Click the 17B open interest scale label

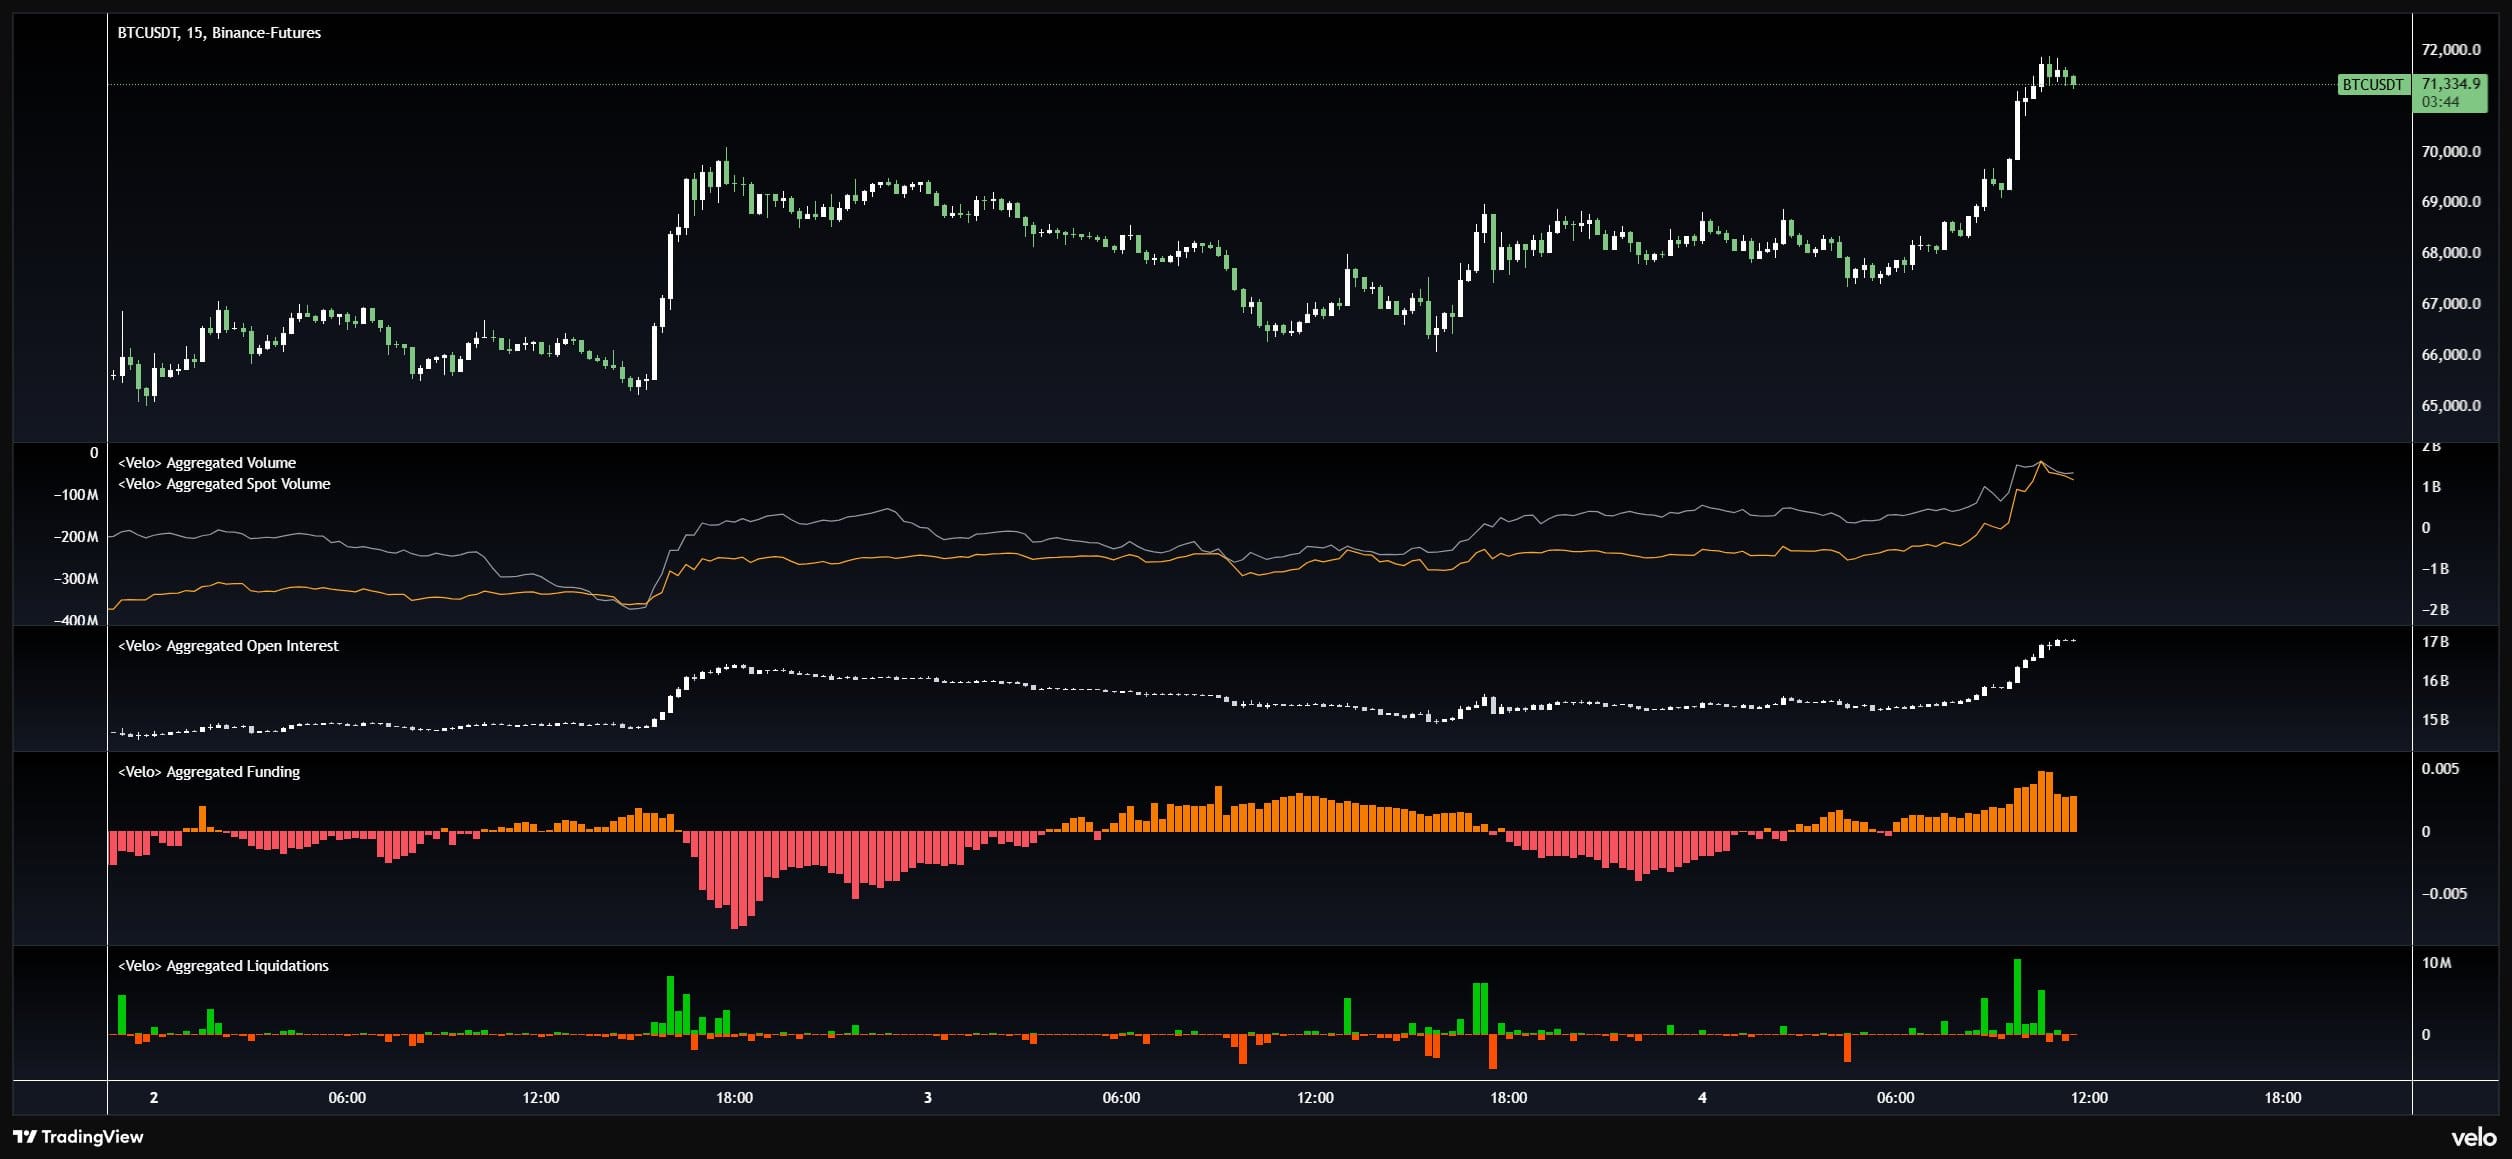click(2435, 642)
